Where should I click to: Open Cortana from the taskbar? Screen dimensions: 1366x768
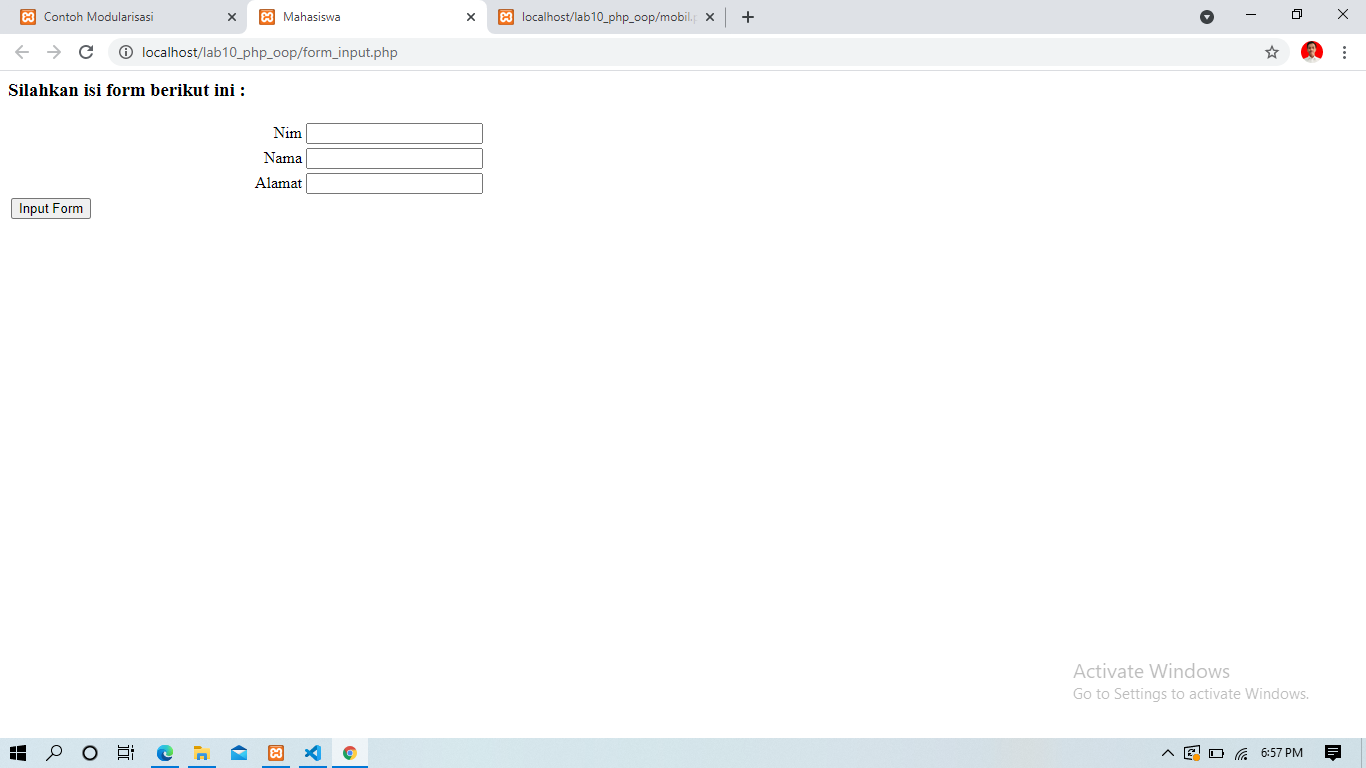pyautogui.click(x=90, y=753)
